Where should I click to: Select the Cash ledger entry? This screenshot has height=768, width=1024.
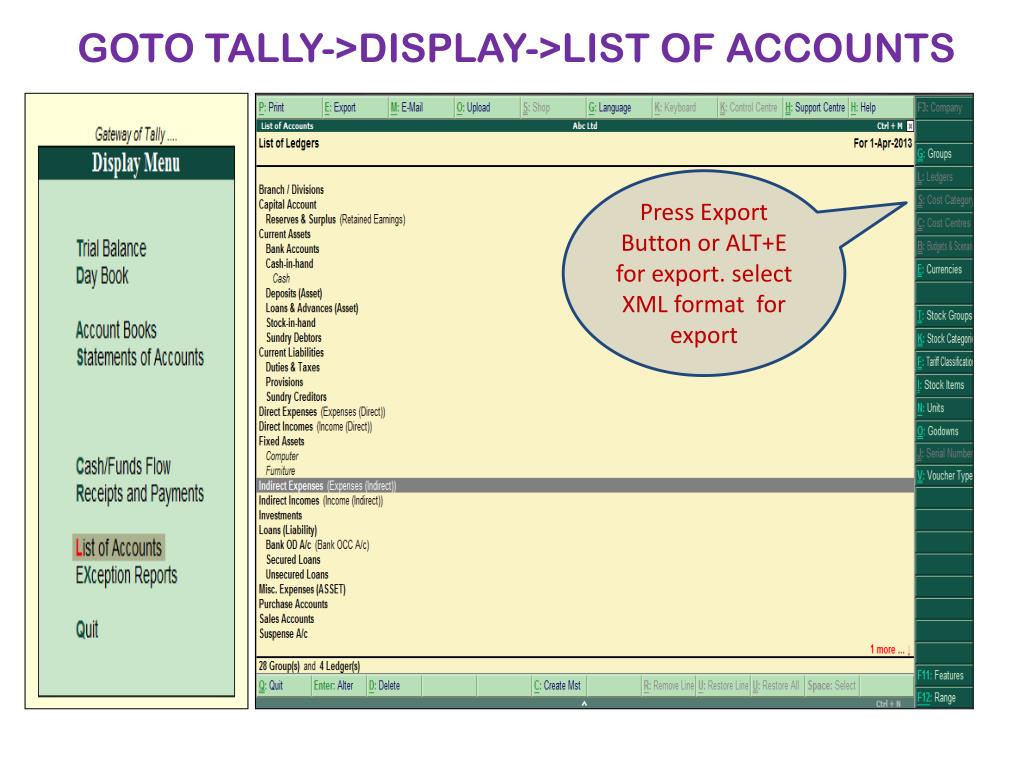(281, 279)
